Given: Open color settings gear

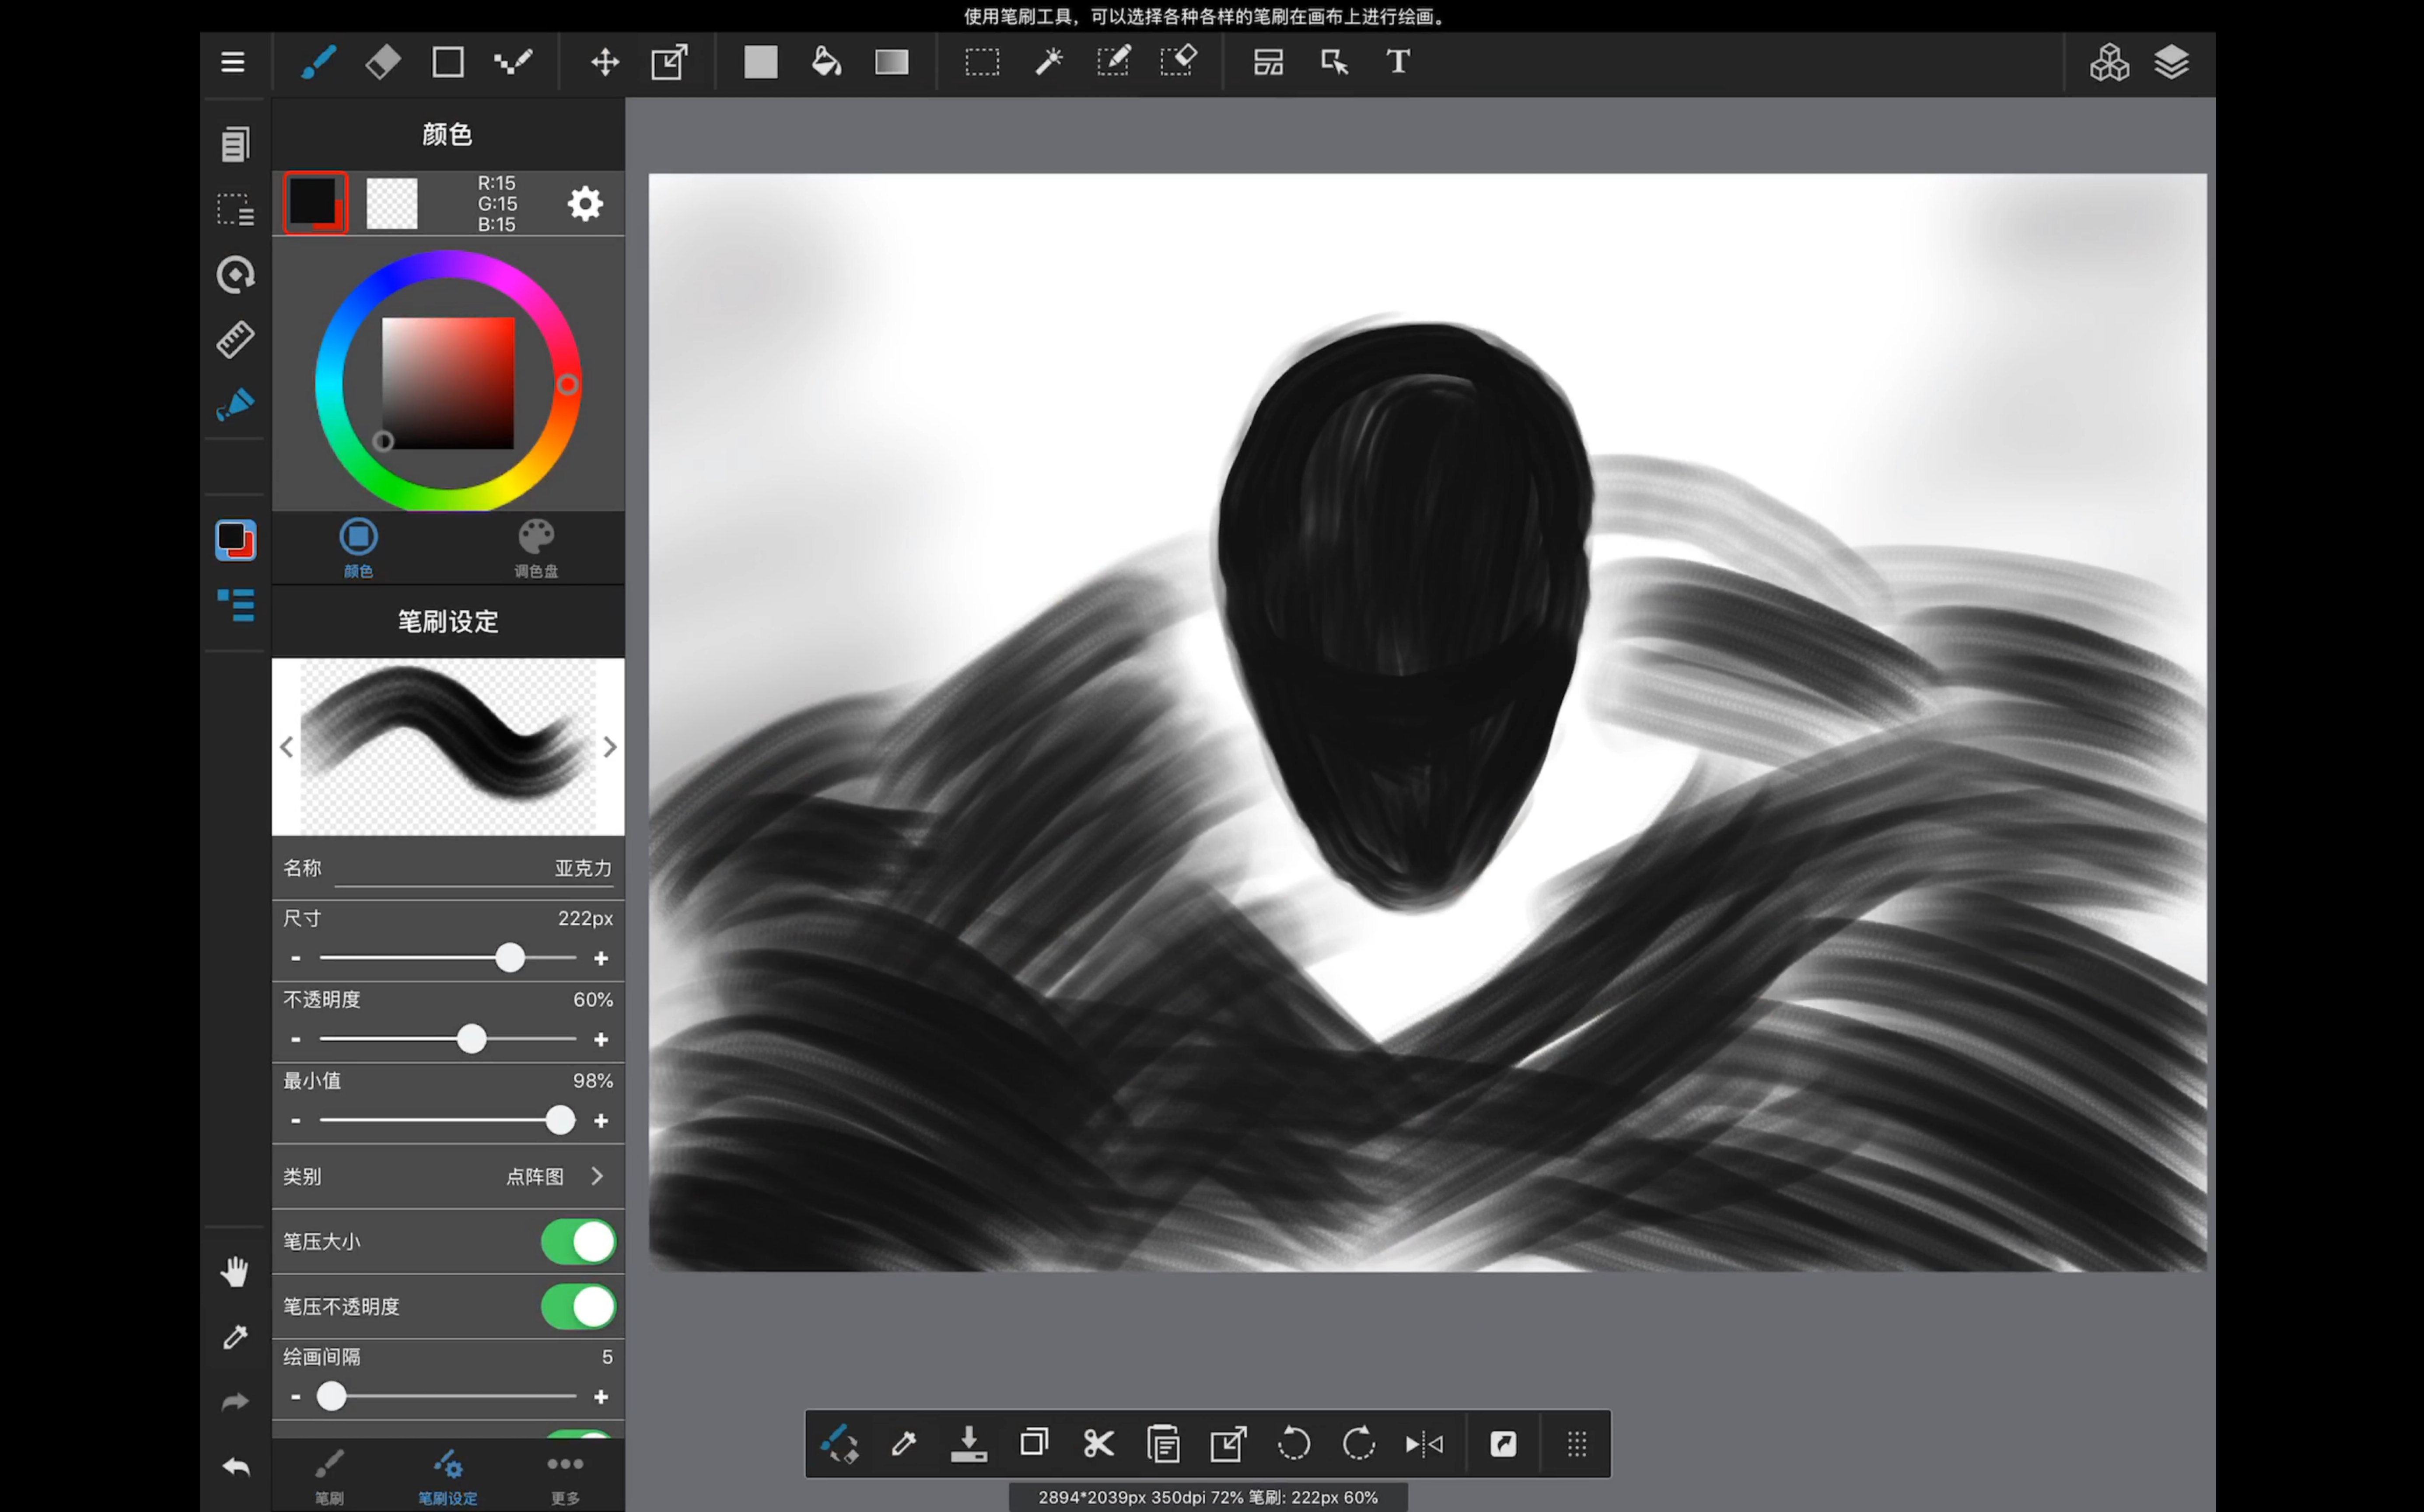Looking at the screenshot, I should pos(585,204).
